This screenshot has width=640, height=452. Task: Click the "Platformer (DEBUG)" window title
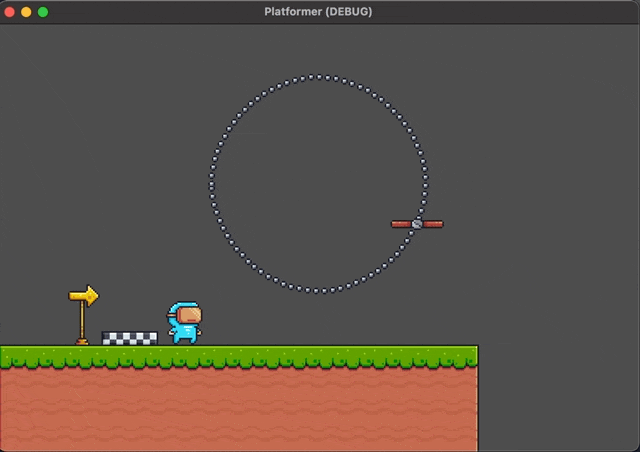click(318, 12)
